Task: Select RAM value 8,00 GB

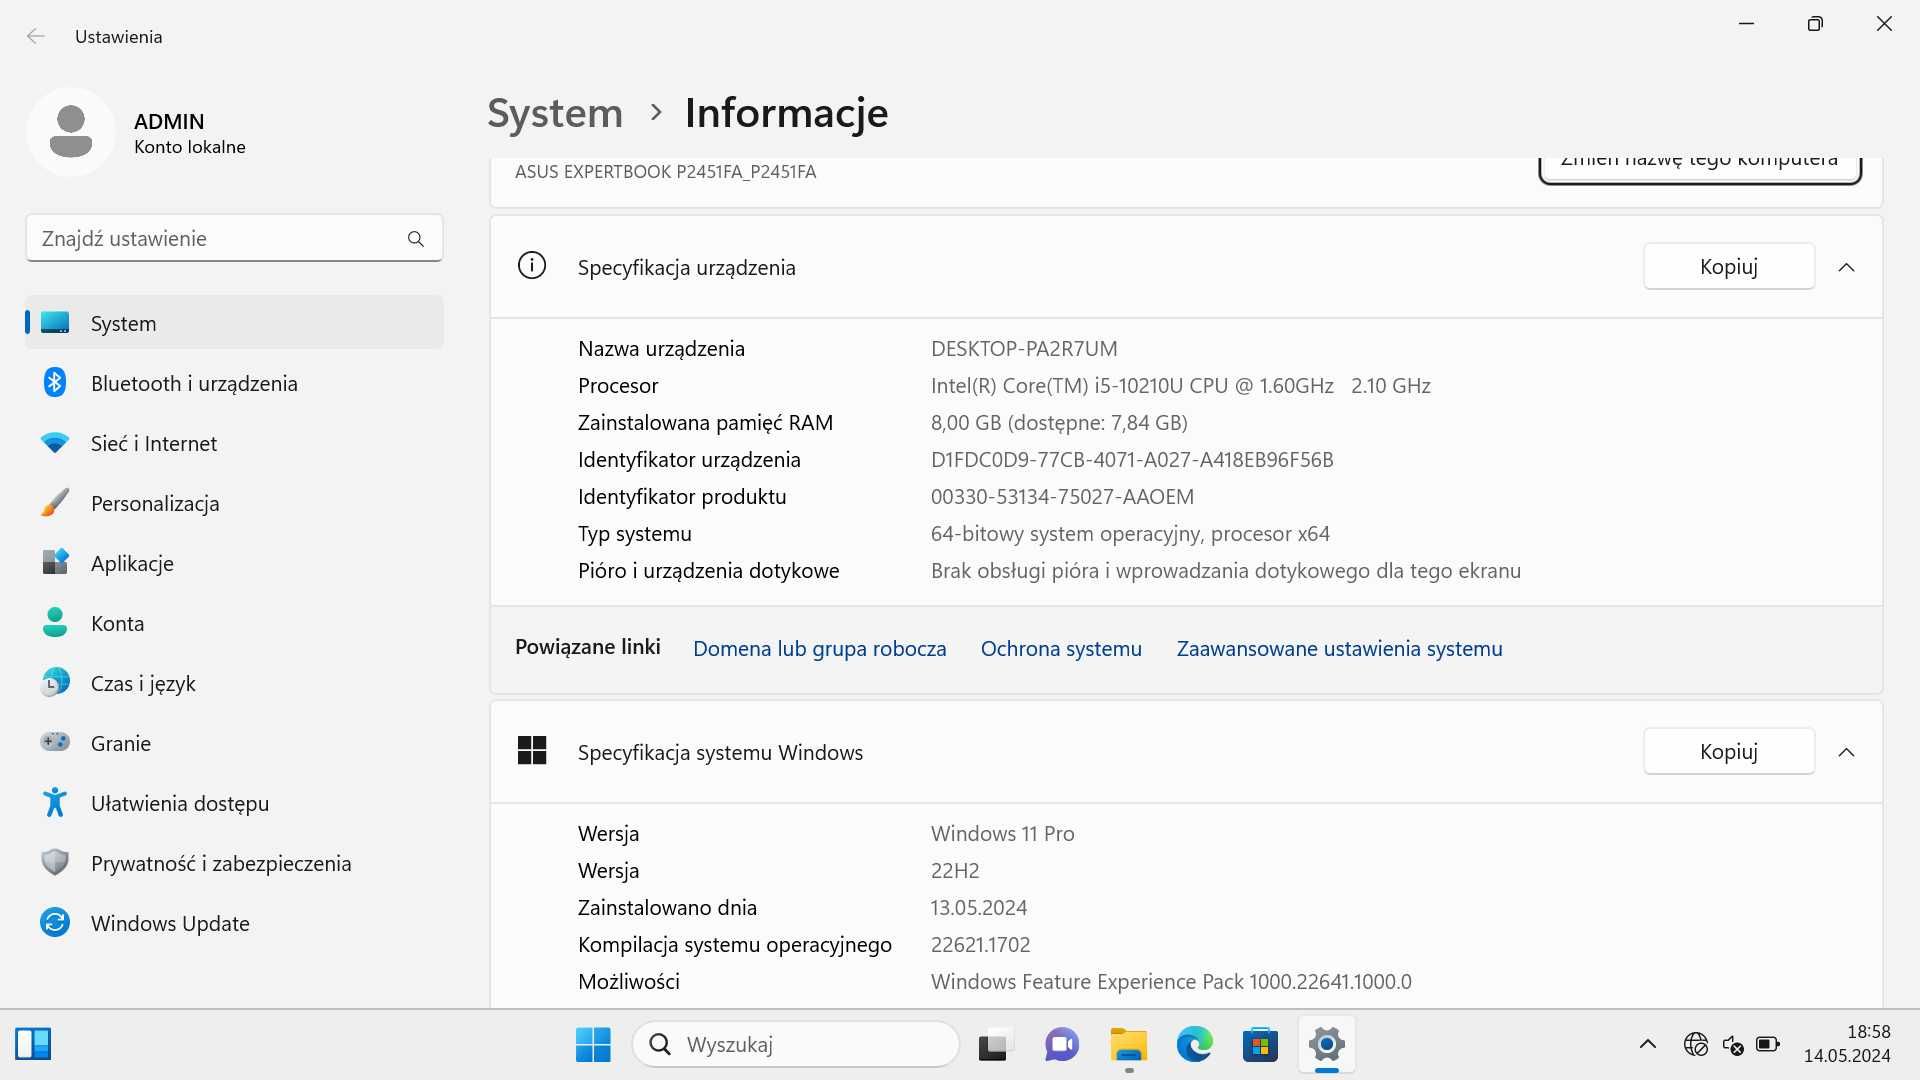Action: [x=1059, y=423]
